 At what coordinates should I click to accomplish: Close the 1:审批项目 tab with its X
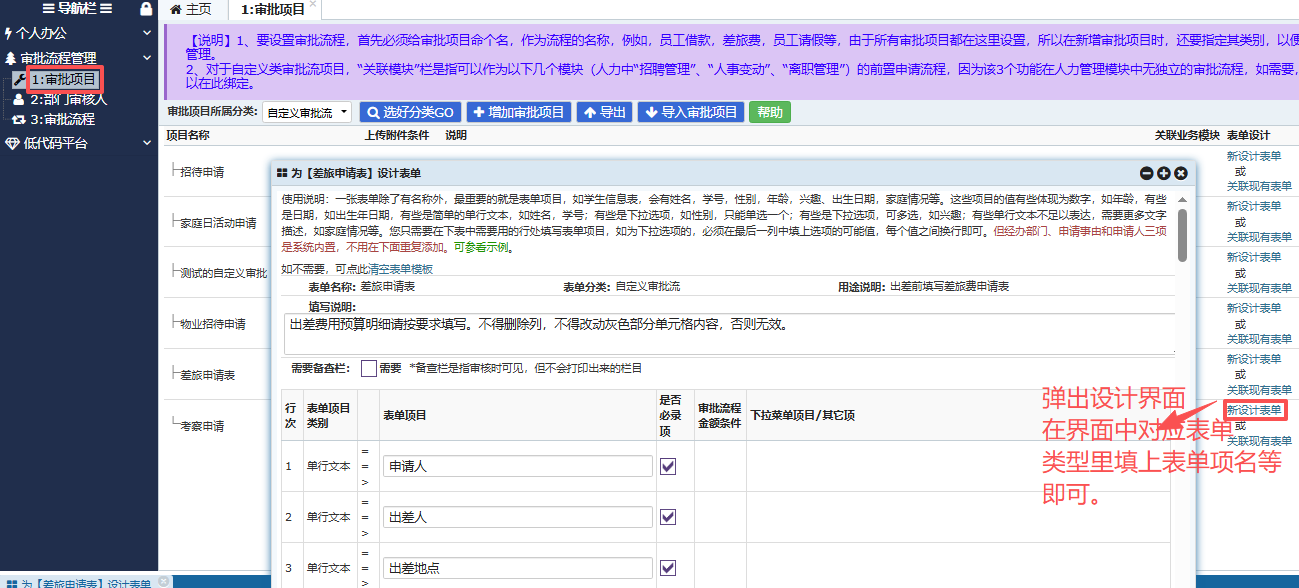[x=313, y=5]
